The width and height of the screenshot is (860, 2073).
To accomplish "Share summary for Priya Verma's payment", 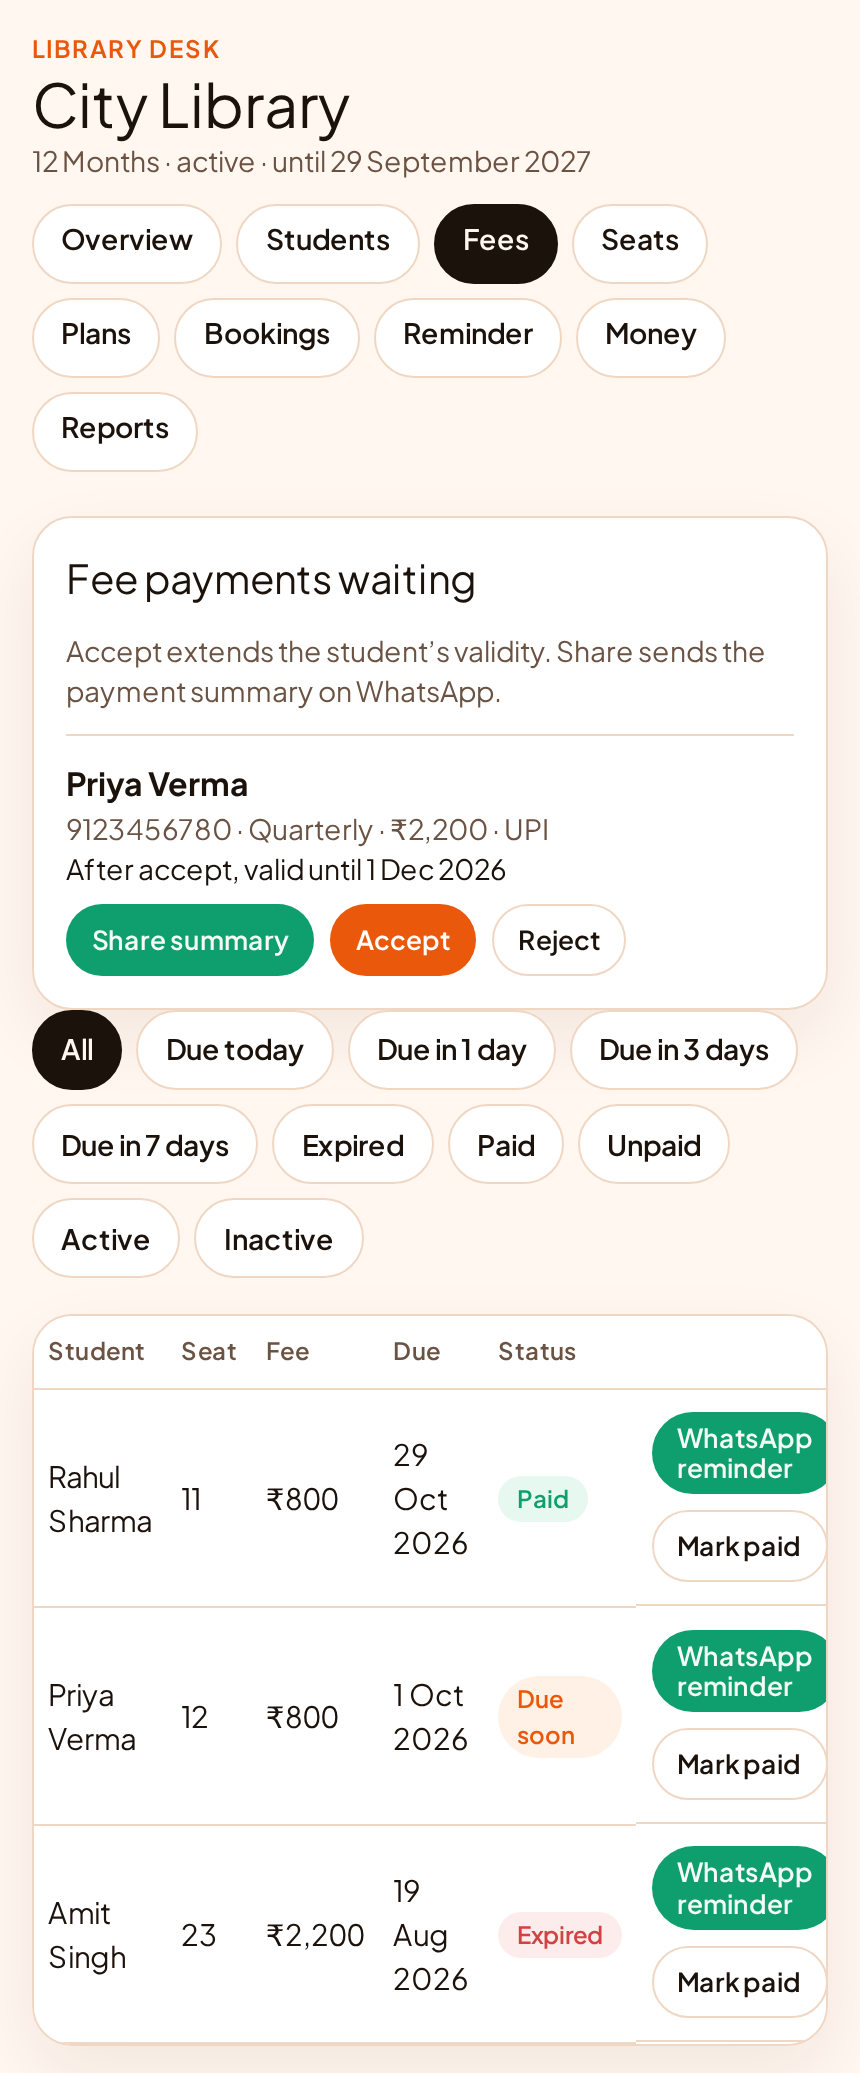I will (x=190, y=940).
